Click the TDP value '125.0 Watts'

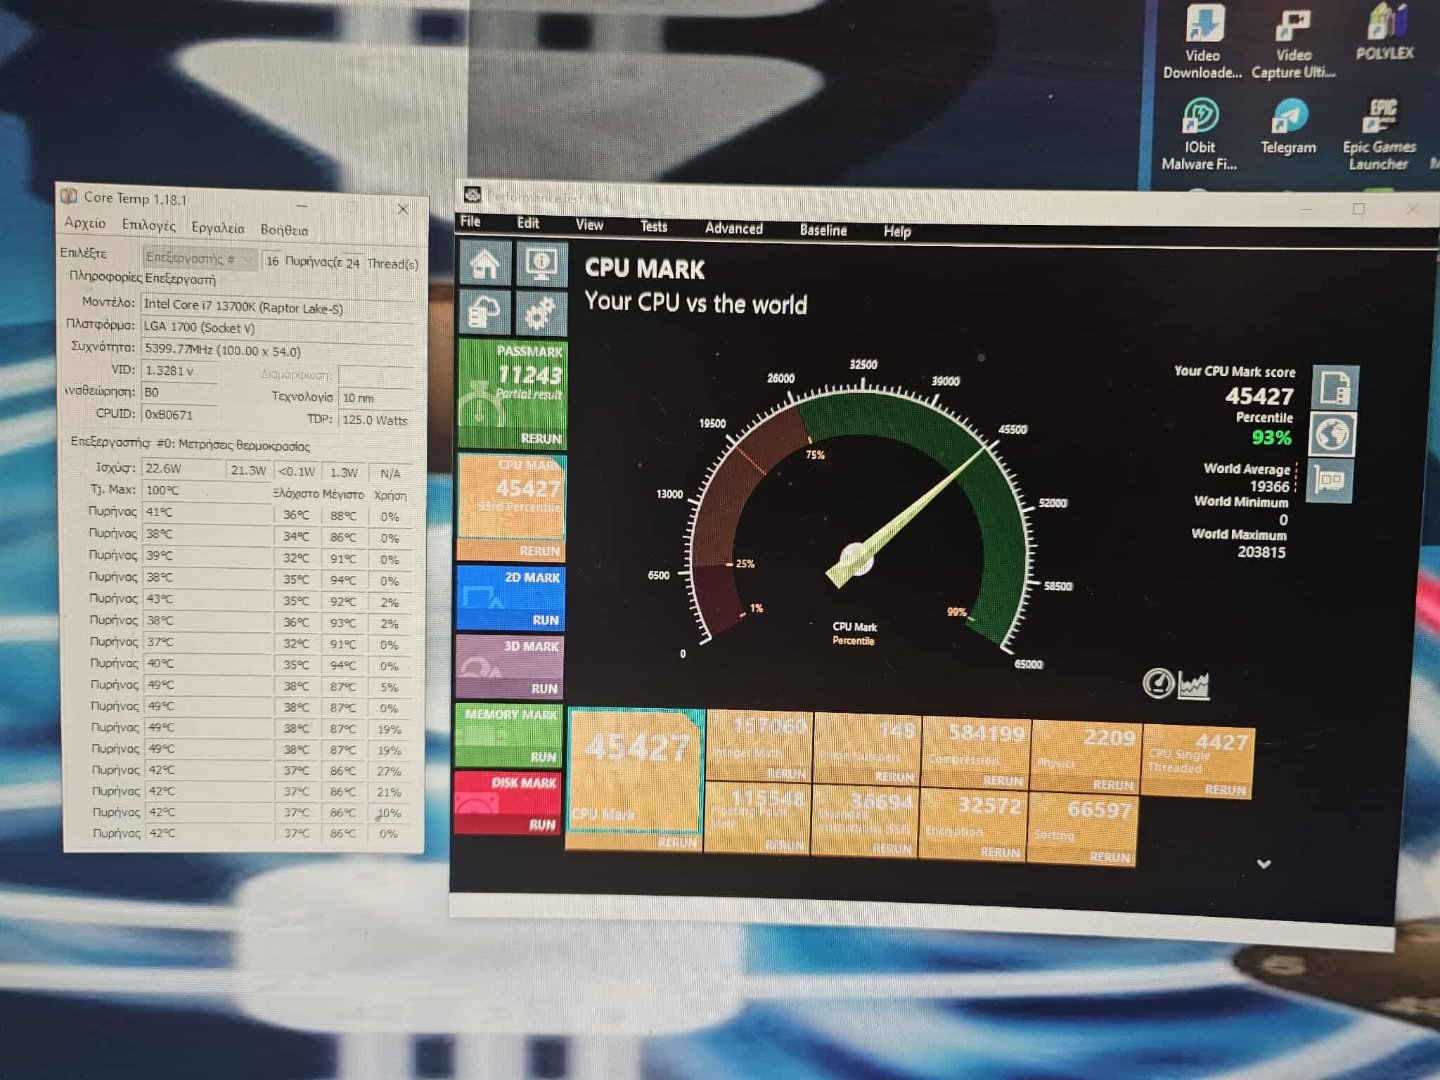(375, 420)
